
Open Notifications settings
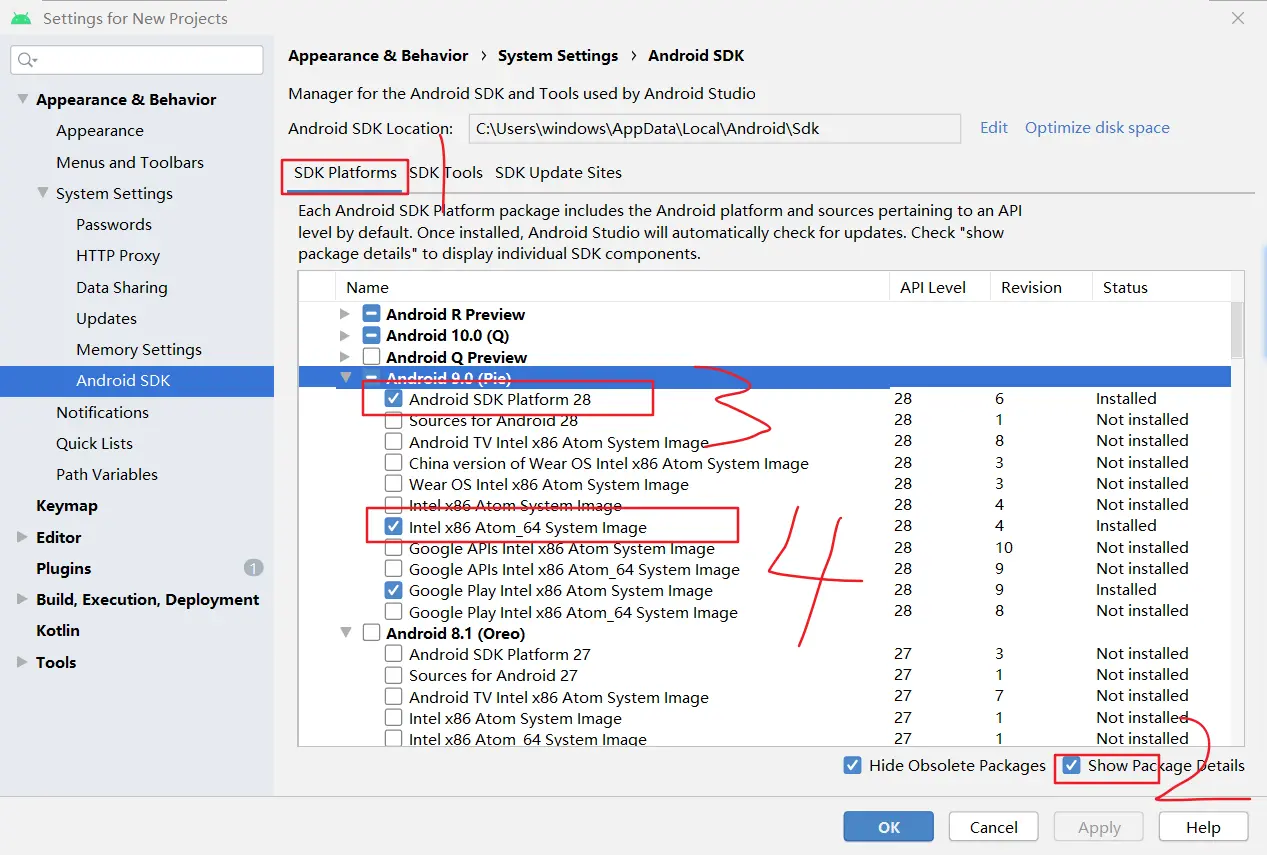click(102, 412)
